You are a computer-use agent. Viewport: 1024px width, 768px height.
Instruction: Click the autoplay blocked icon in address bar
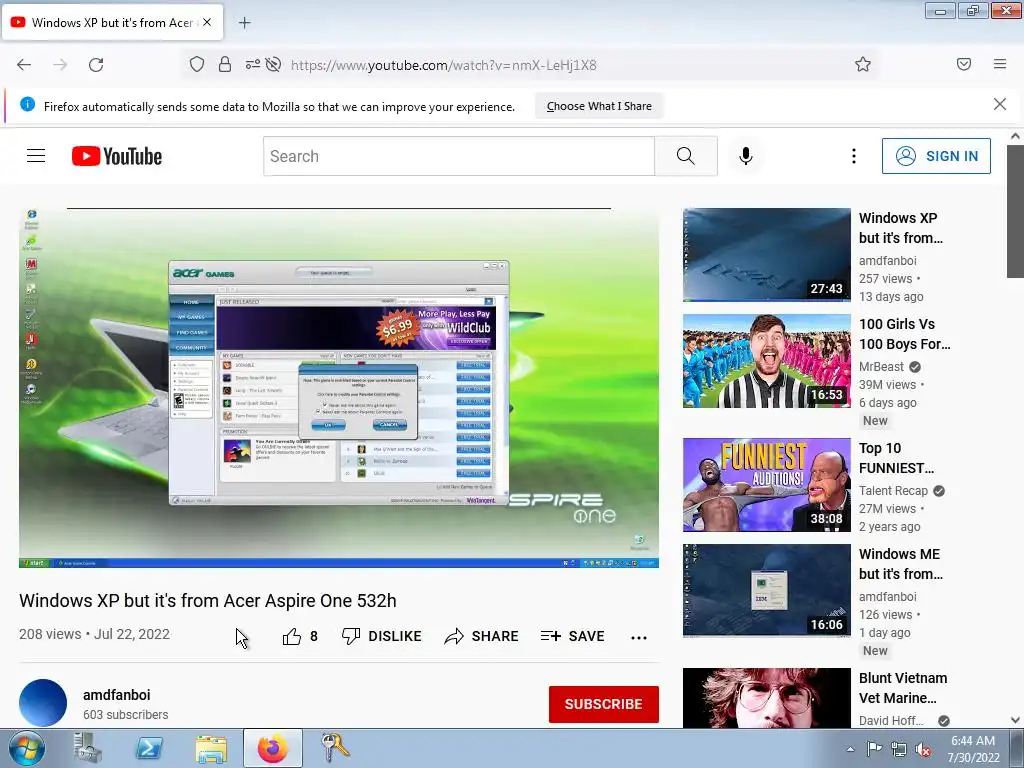[274, 64]
